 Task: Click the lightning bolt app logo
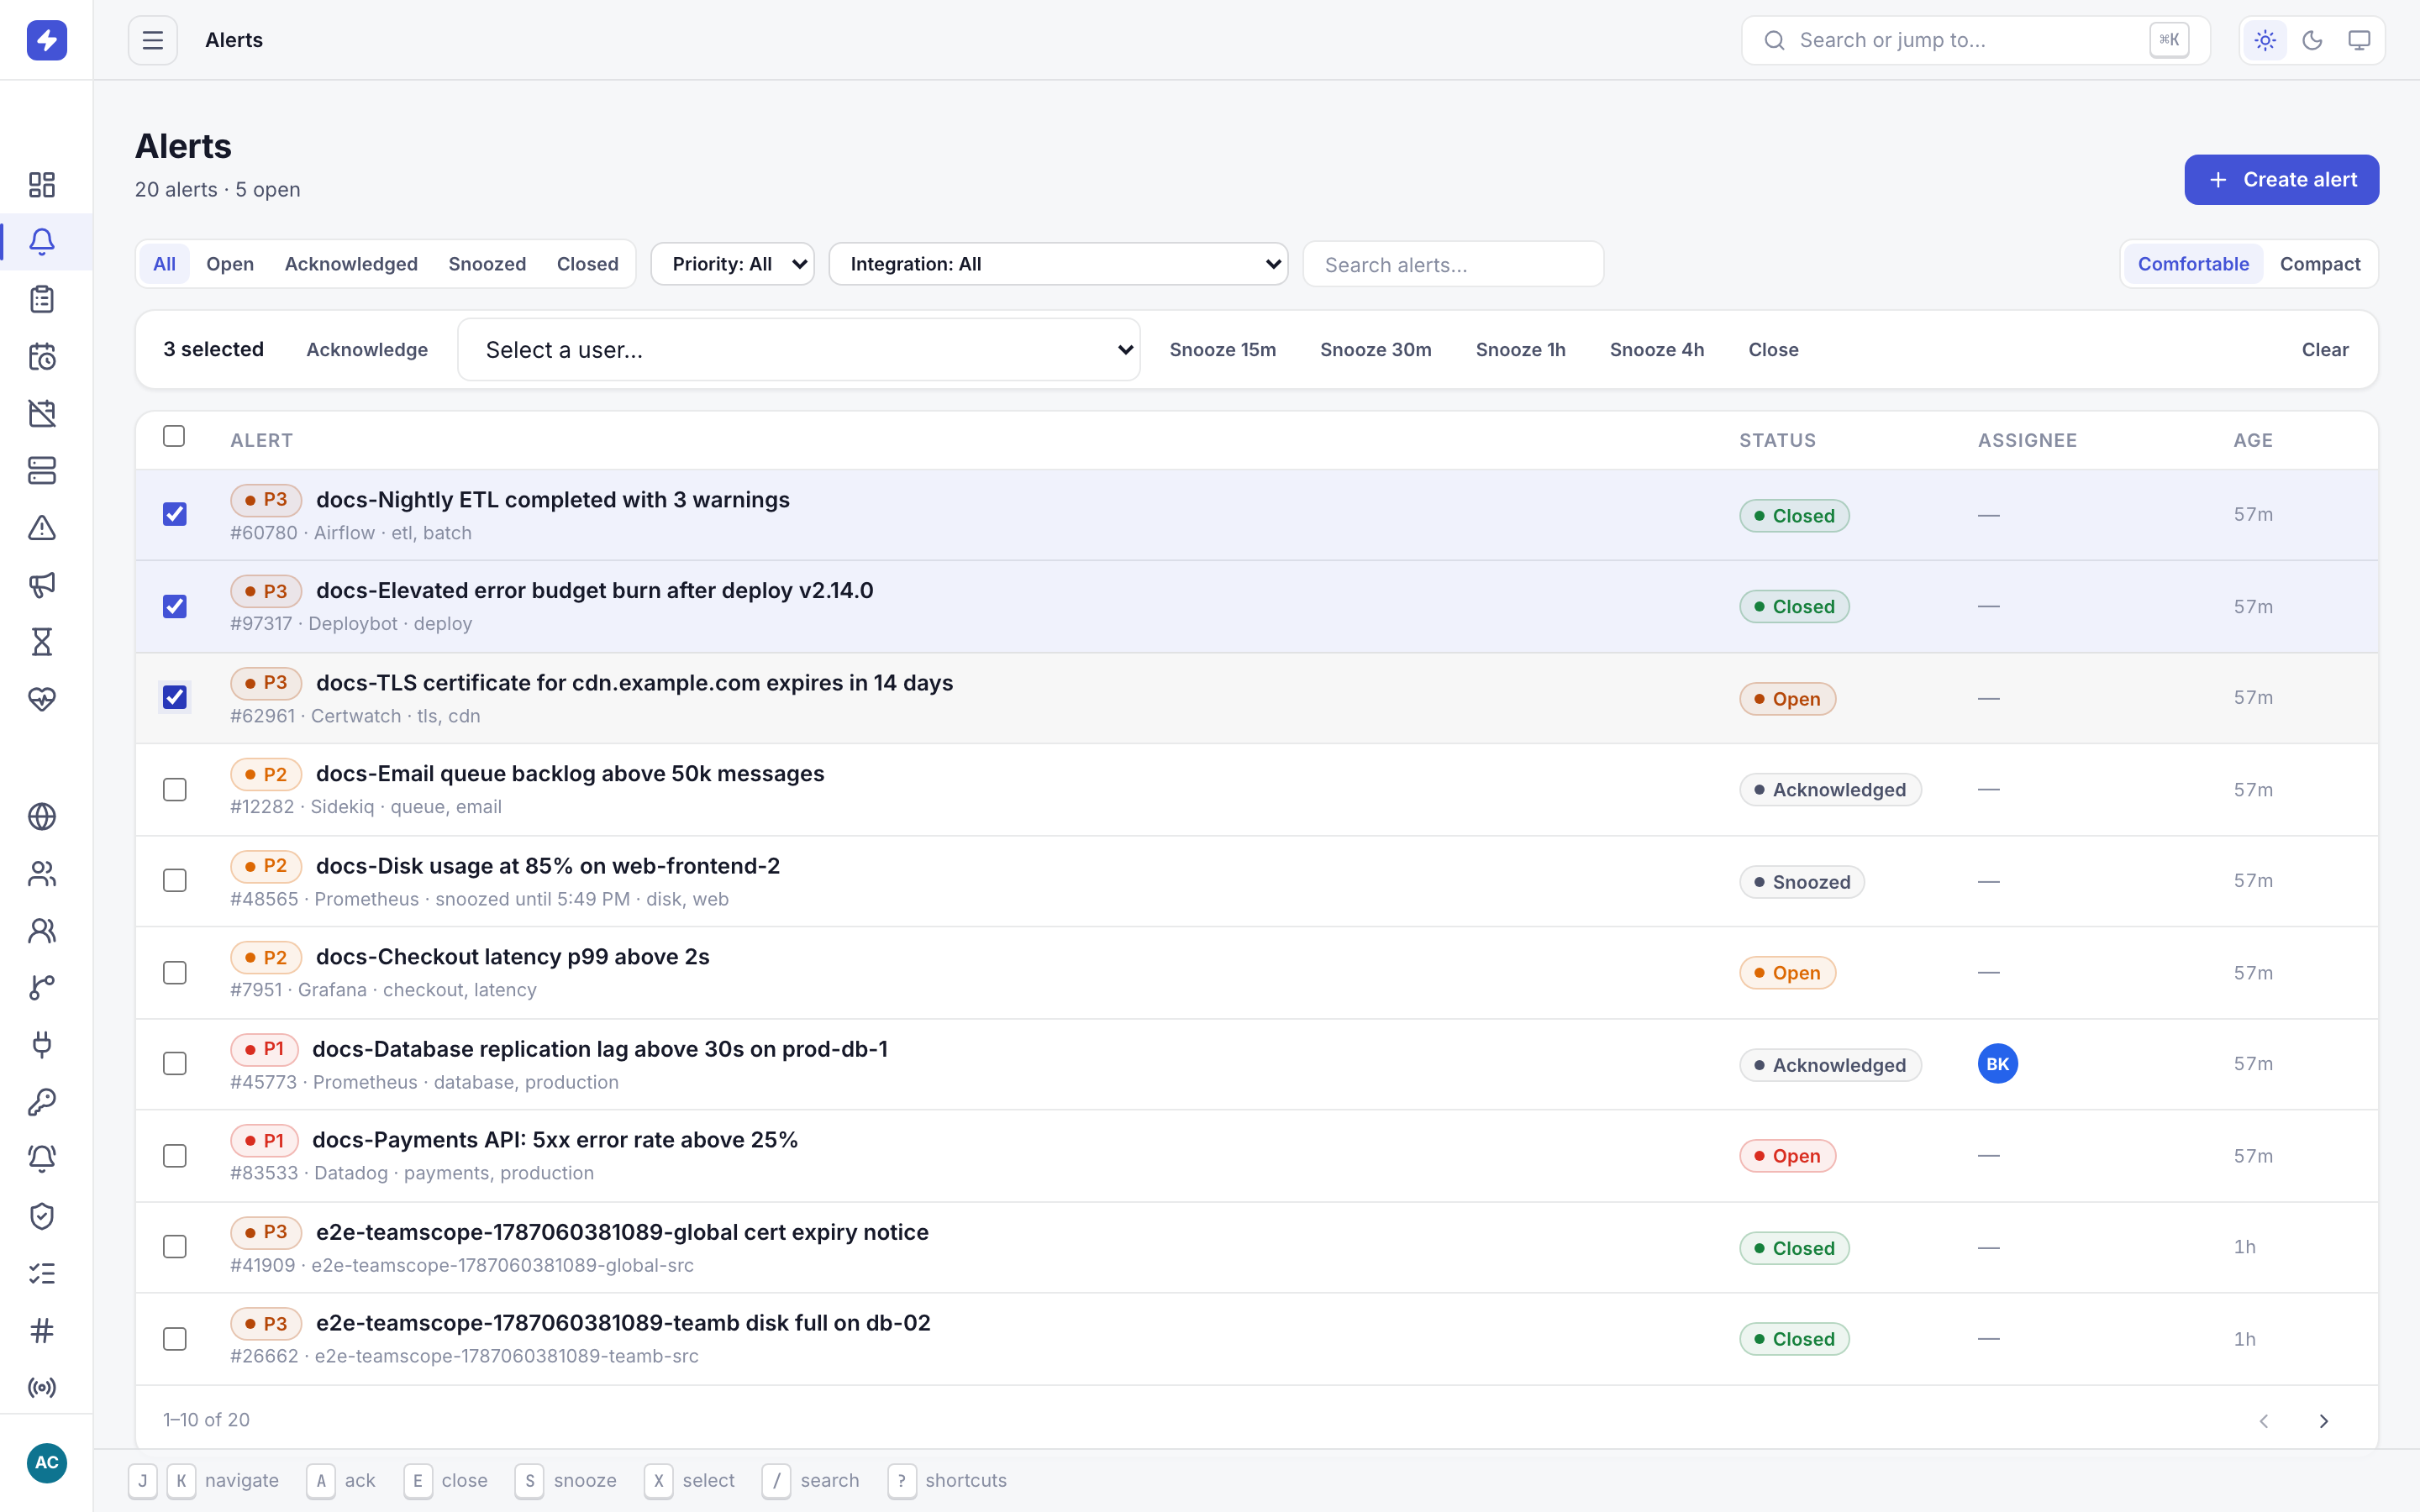(x=46, y=40)
